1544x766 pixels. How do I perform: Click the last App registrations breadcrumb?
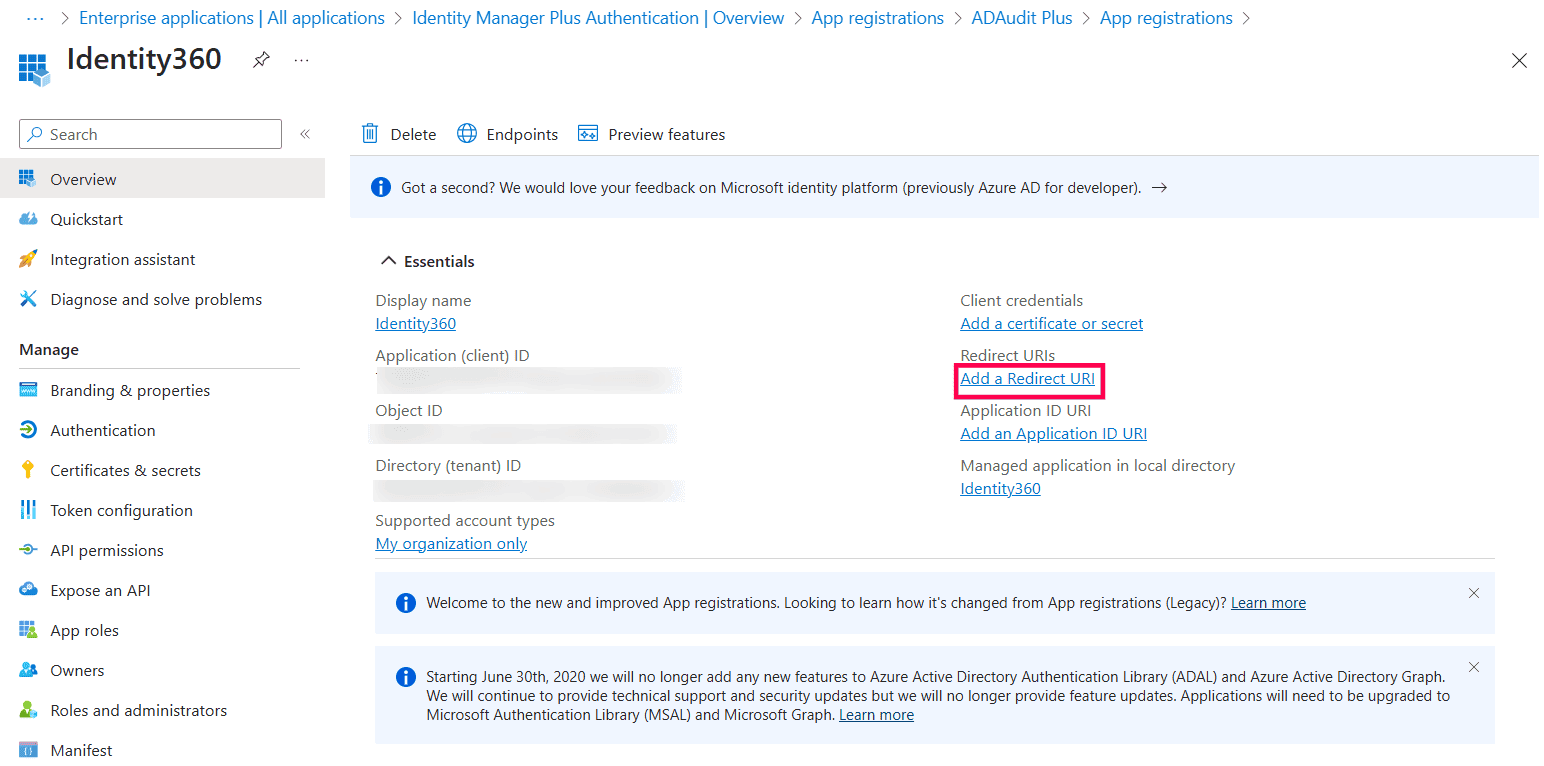pyautogui.click(x=1166, y=18)
